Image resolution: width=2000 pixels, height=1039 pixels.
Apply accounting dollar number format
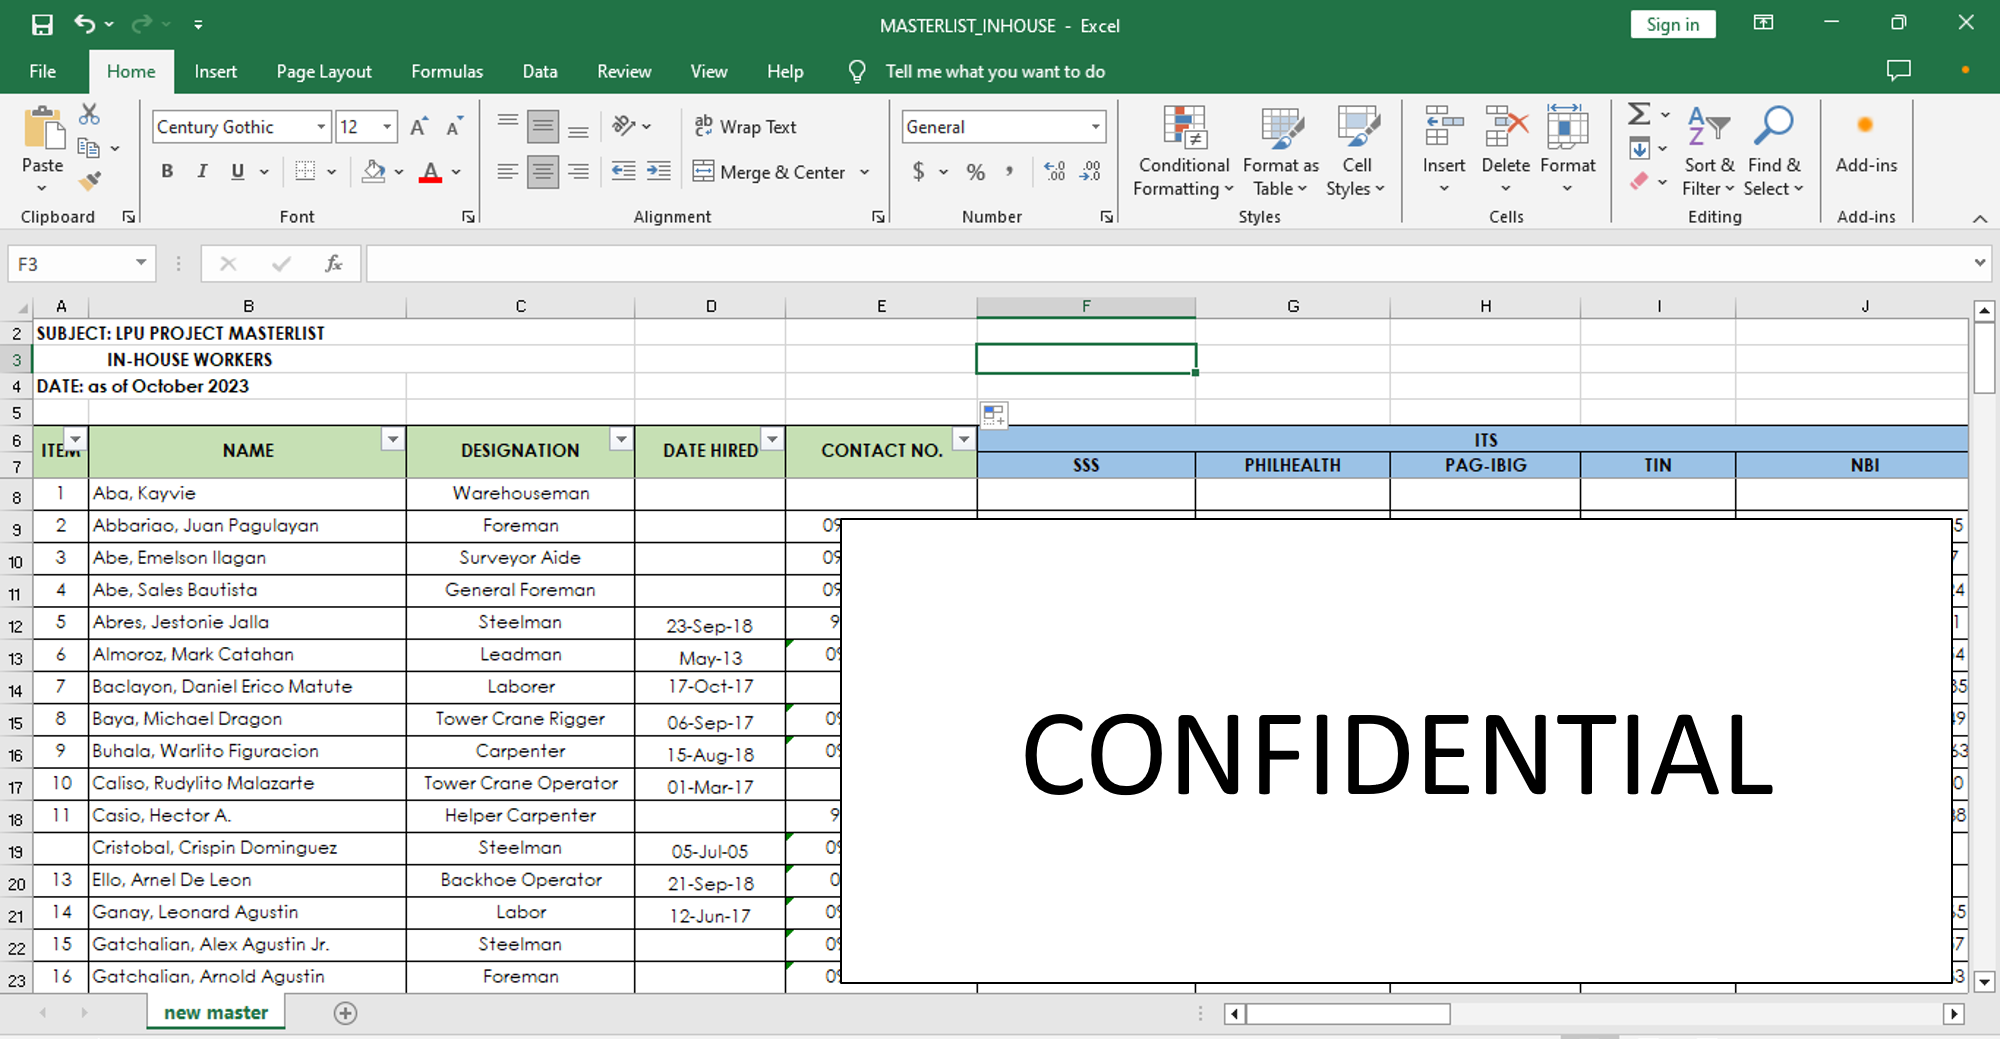pos(919,172)
